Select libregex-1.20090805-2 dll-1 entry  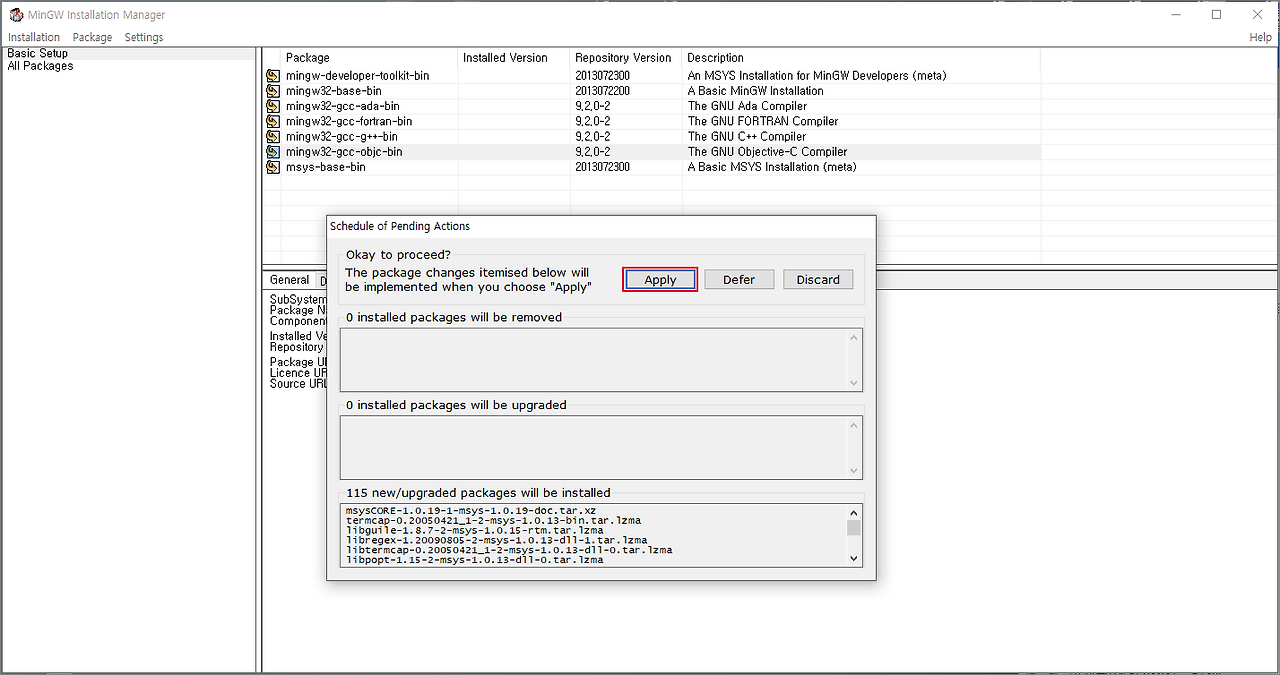coord(496,540)
